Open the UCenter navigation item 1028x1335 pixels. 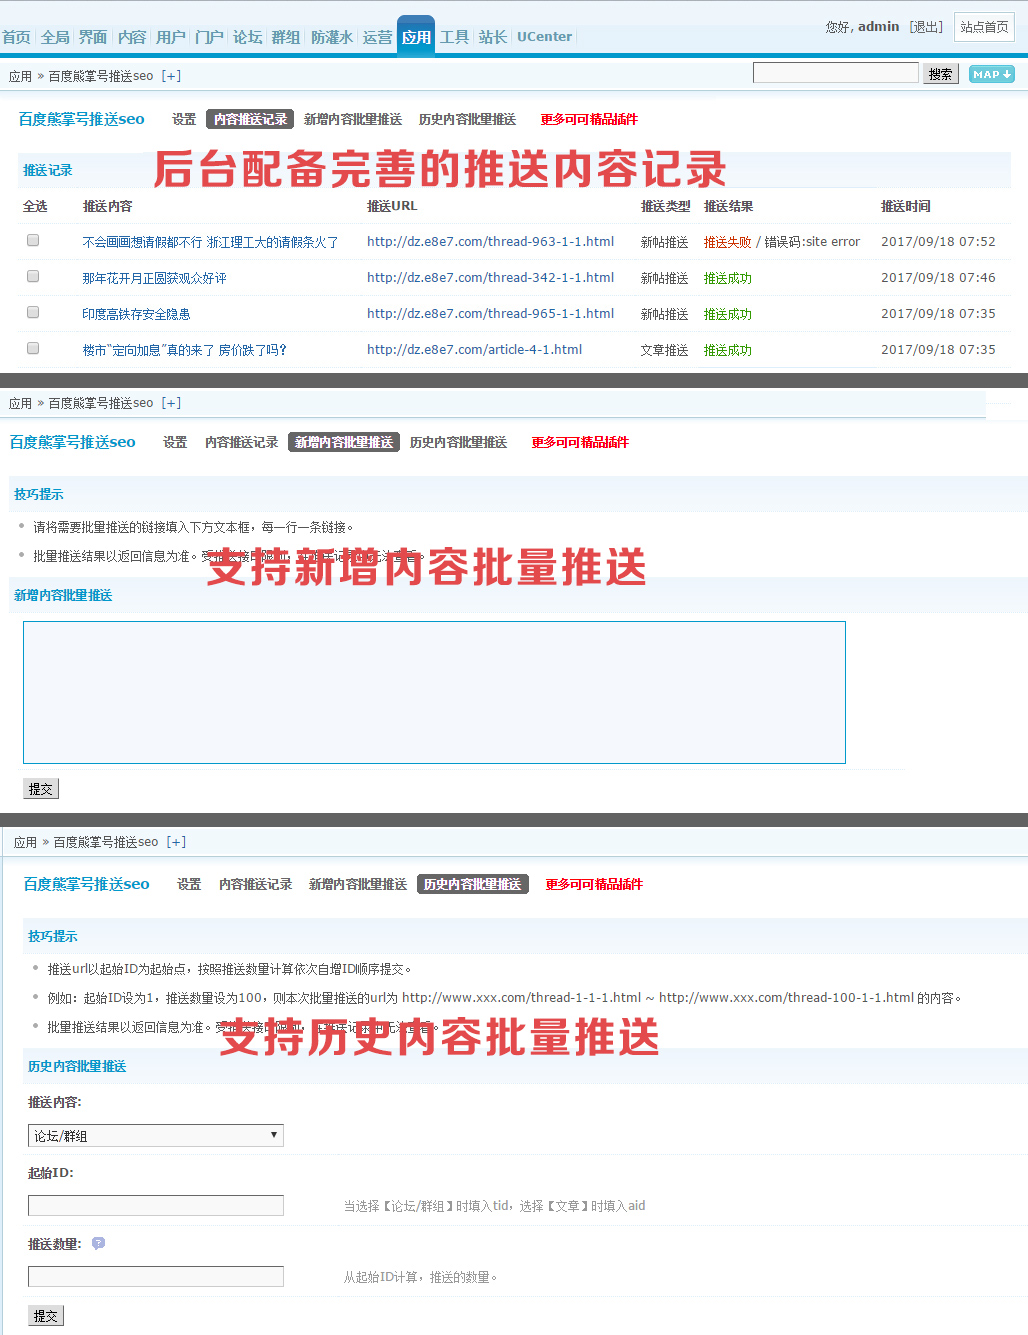pos(545,37)
